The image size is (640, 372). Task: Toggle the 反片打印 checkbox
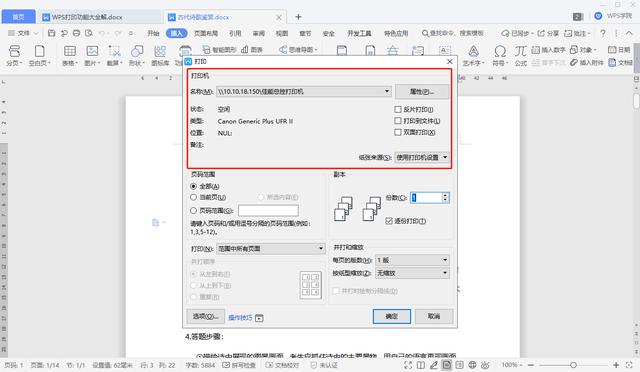coord(398,109)
